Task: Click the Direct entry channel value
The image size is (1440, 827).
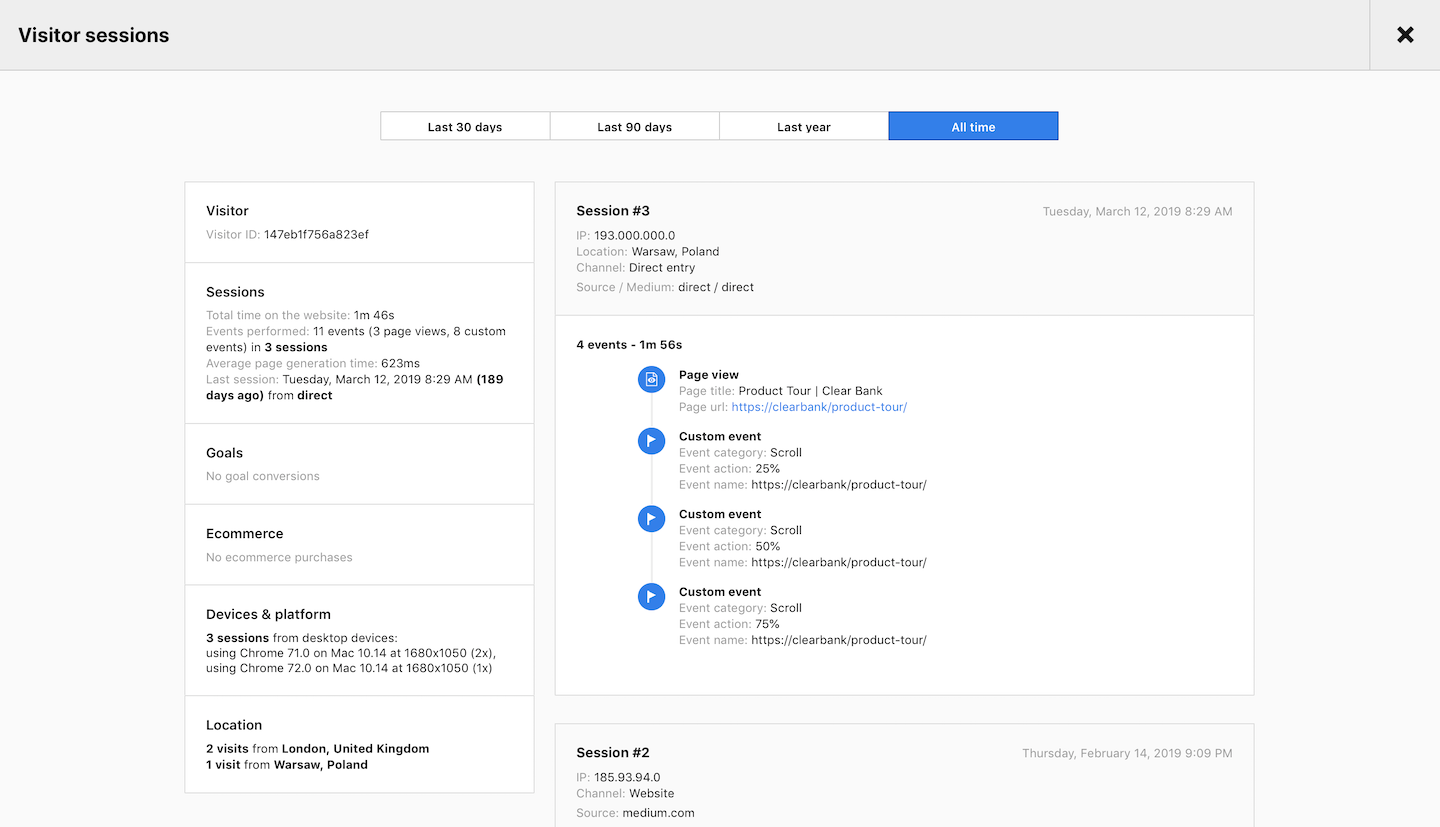Action: tap(662, 268)
